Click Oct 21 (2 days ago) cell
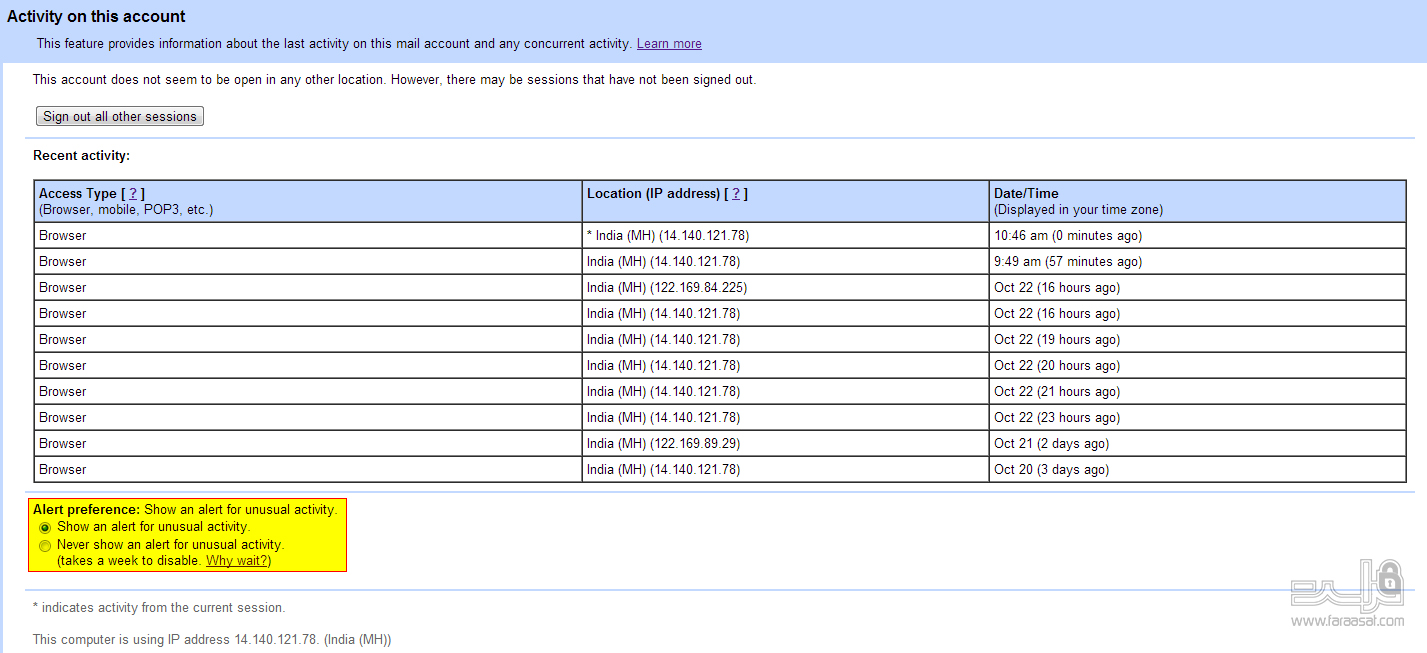The height and width of the screenshot is (653, 1427). click(x=1197, y=444)
